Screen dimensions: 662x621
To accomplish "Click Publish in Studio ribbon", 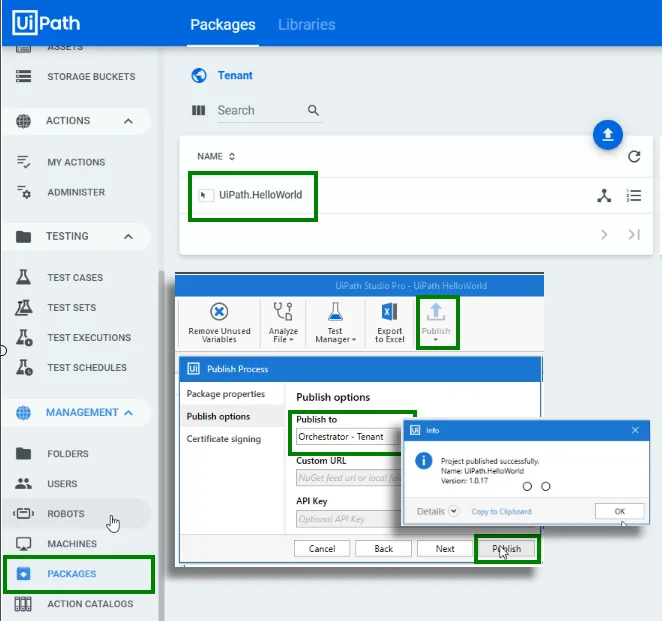I will point(436,323).
